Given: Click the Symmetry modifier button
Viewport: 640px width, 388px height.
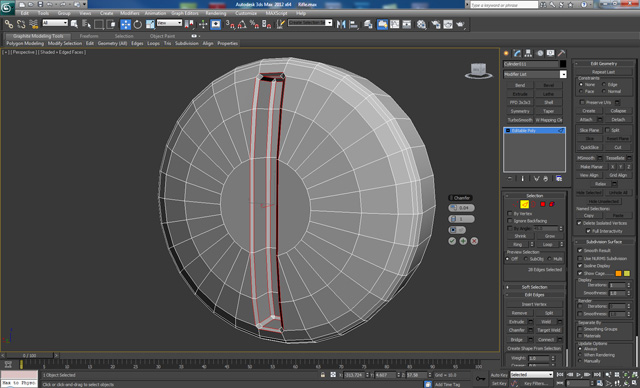Looking at the screenshot, I should click(x=520, y=111).
